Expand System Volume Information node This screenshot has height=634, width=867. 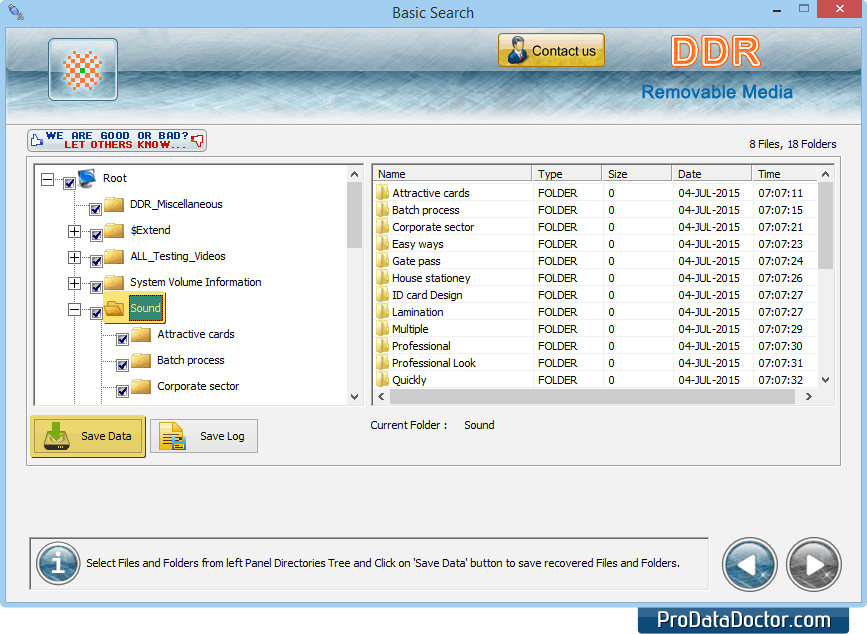[74, 283]
